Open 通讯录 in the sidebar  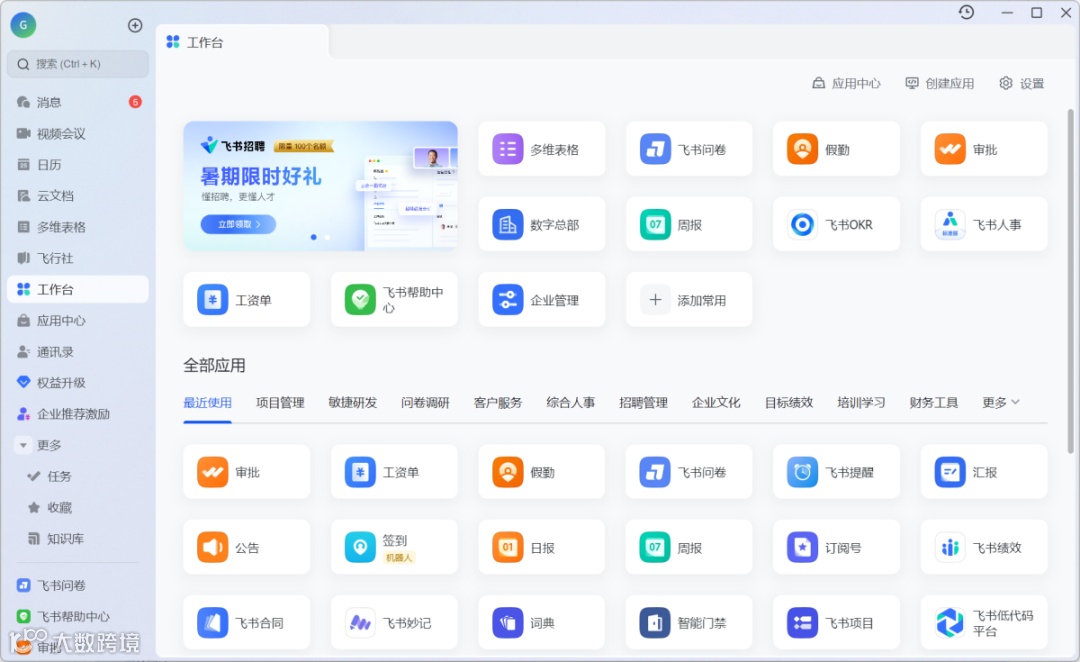[78, 352]
